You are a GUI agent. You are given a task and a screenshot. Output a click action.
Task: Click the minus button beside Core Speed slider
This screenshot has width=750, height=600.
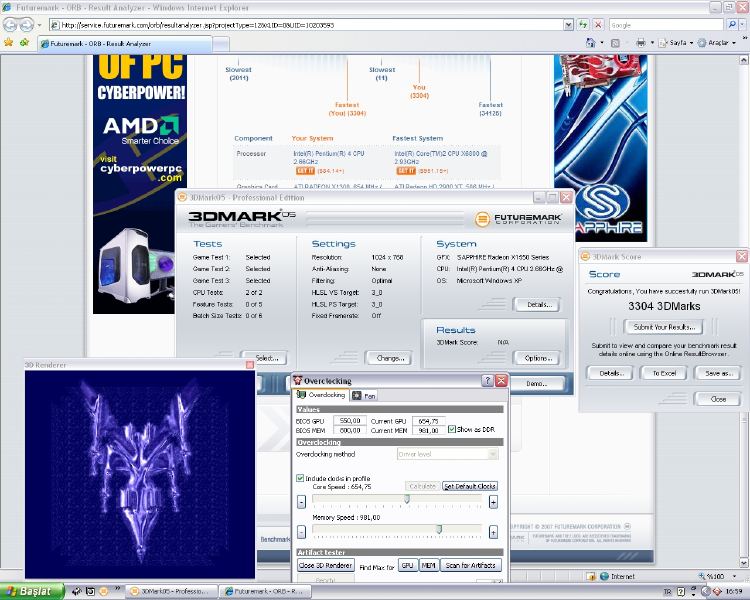tap(301, 502)
